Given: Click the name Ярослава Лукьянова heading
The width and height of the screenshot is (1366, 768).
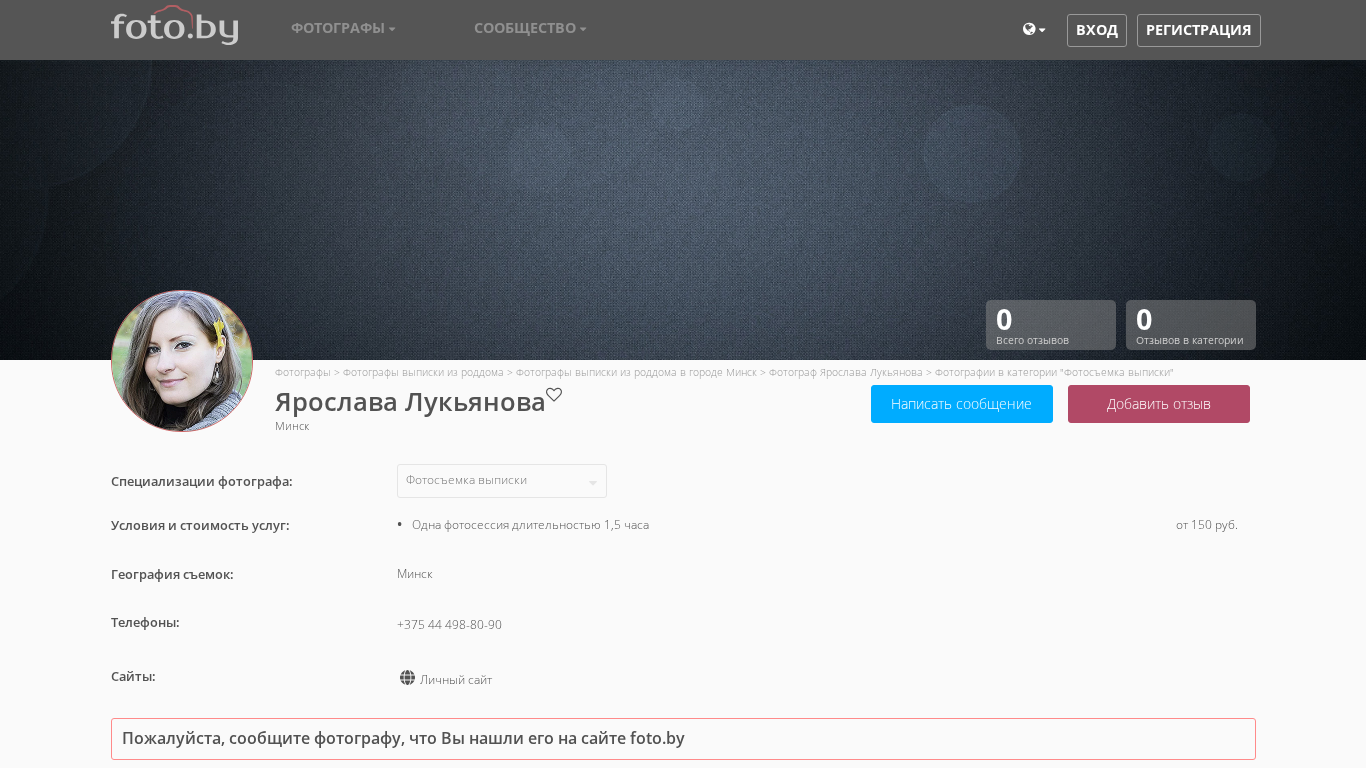Looking at the screenshot, I should click(x=410, y=402).
